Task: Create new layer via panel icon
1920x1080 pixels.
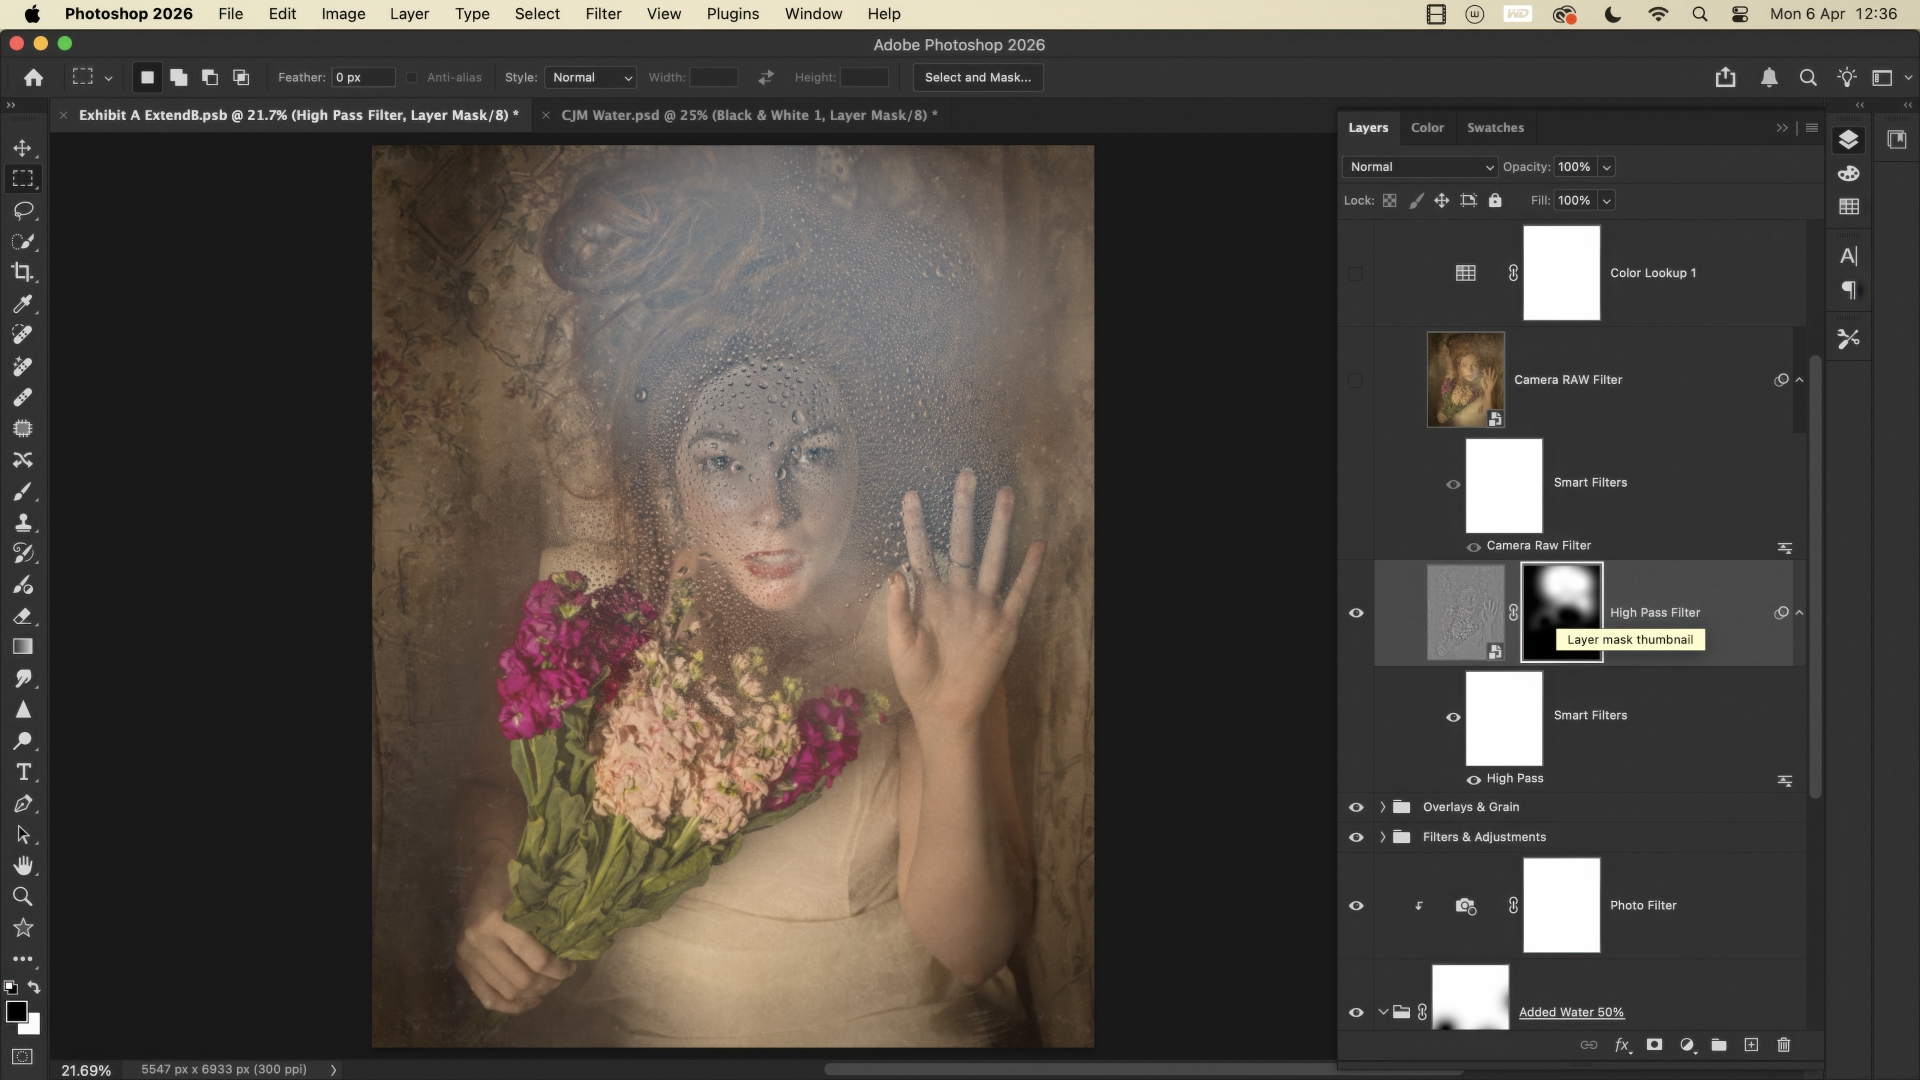Action: click(x=1751, y=1045)
